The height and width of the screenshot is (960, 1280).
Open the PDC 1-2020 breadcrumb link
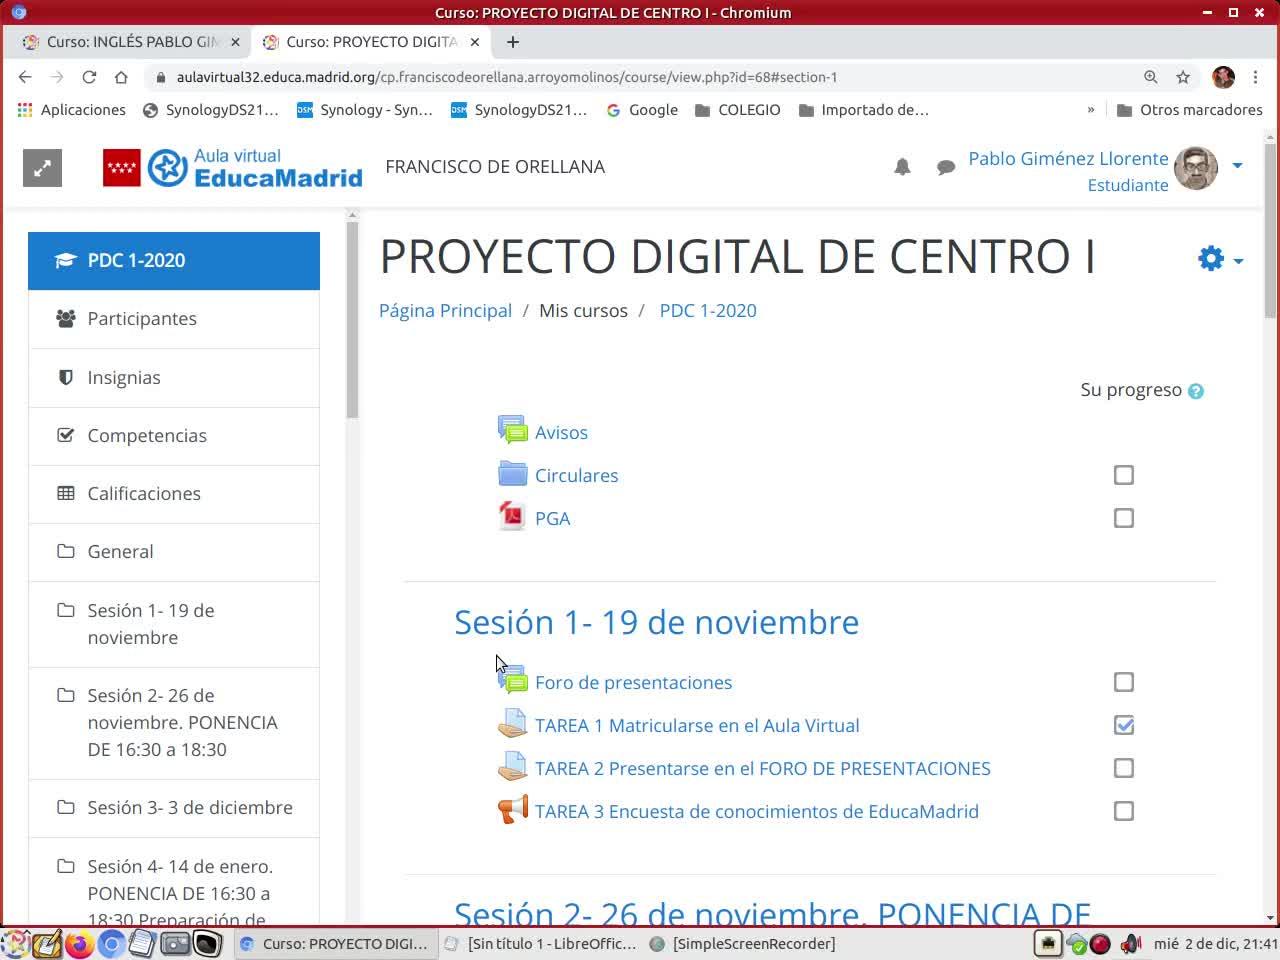[708, 311]
